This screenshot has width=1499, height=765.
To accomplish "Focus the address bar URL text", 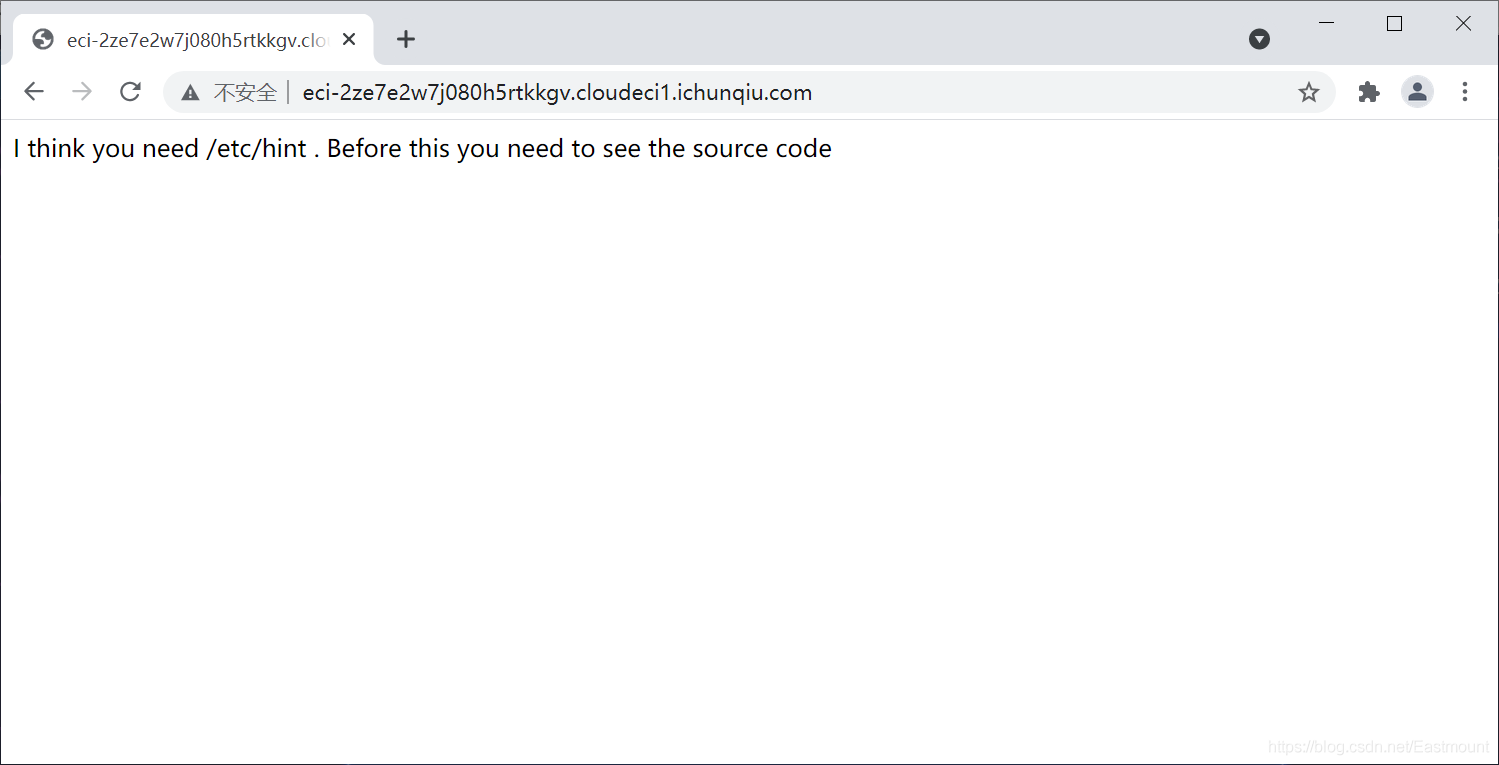I will pos(557,93).
